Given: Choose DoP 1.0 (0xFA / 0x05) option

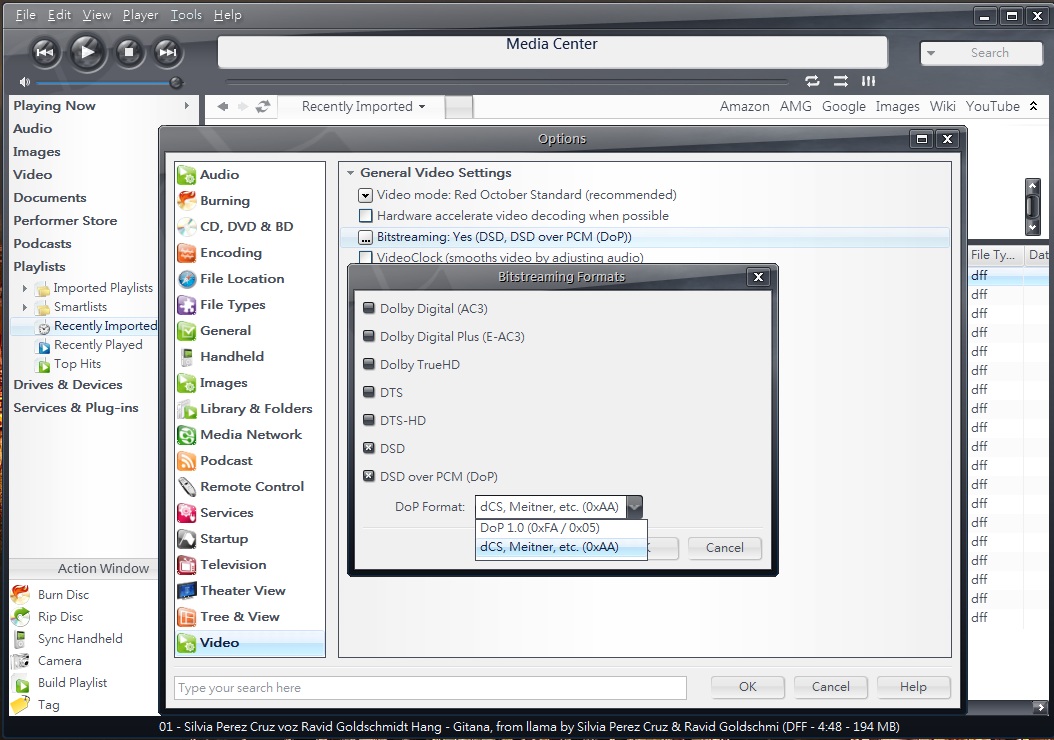Looking at the screenshot, I should [540, 528].
